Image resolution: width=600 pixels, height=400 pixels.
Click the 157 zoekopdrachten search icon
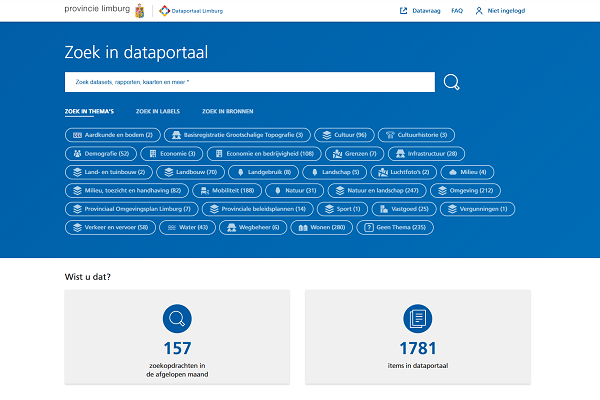(x=177, y=319)
